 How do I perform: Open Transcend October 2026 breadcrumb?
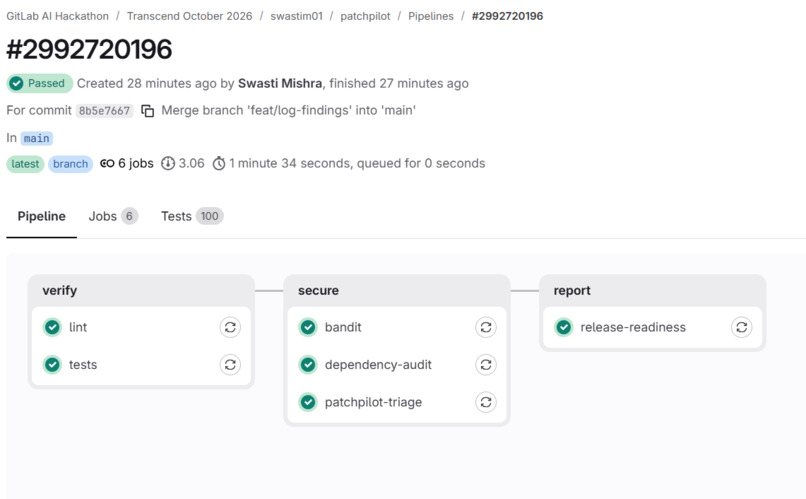pyautogui.click(x=190, y=16)
